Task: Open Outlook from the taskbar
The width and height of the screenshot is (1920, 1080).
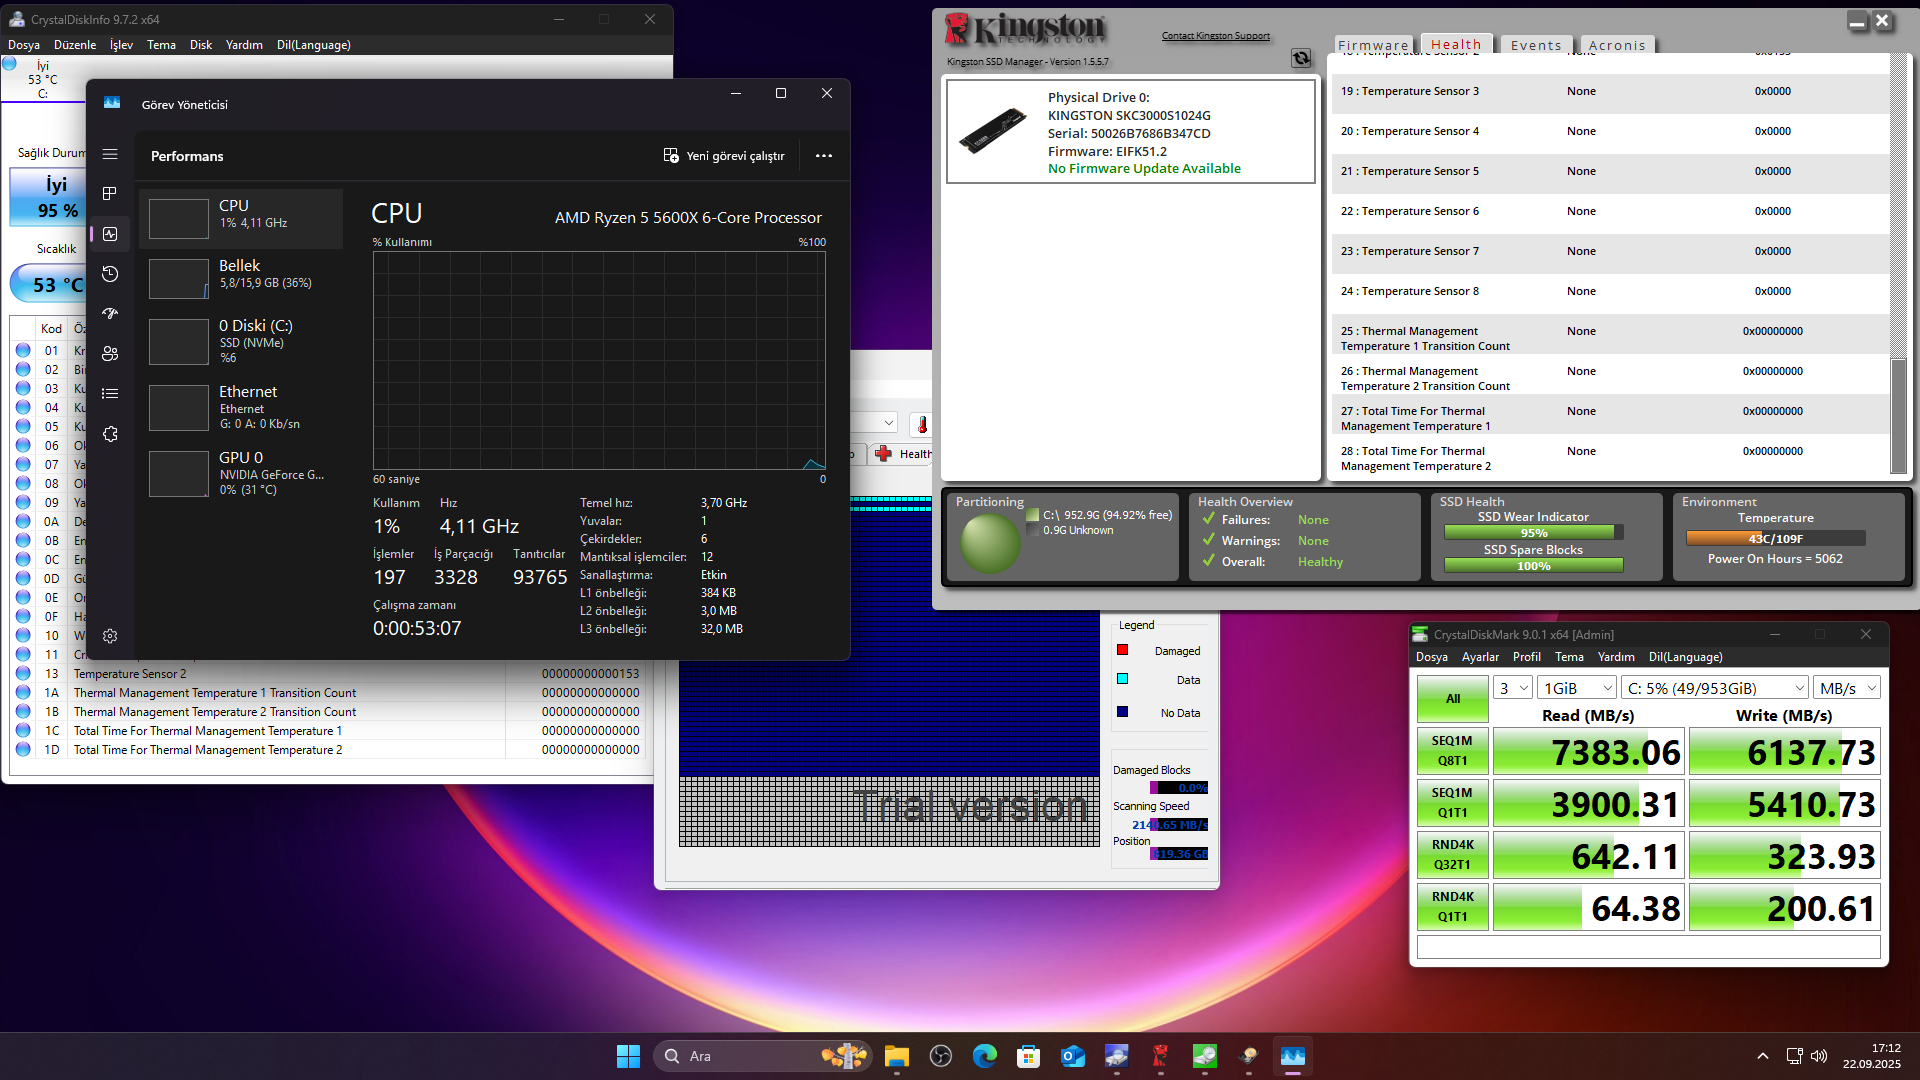Action: coord(1072,1056)
